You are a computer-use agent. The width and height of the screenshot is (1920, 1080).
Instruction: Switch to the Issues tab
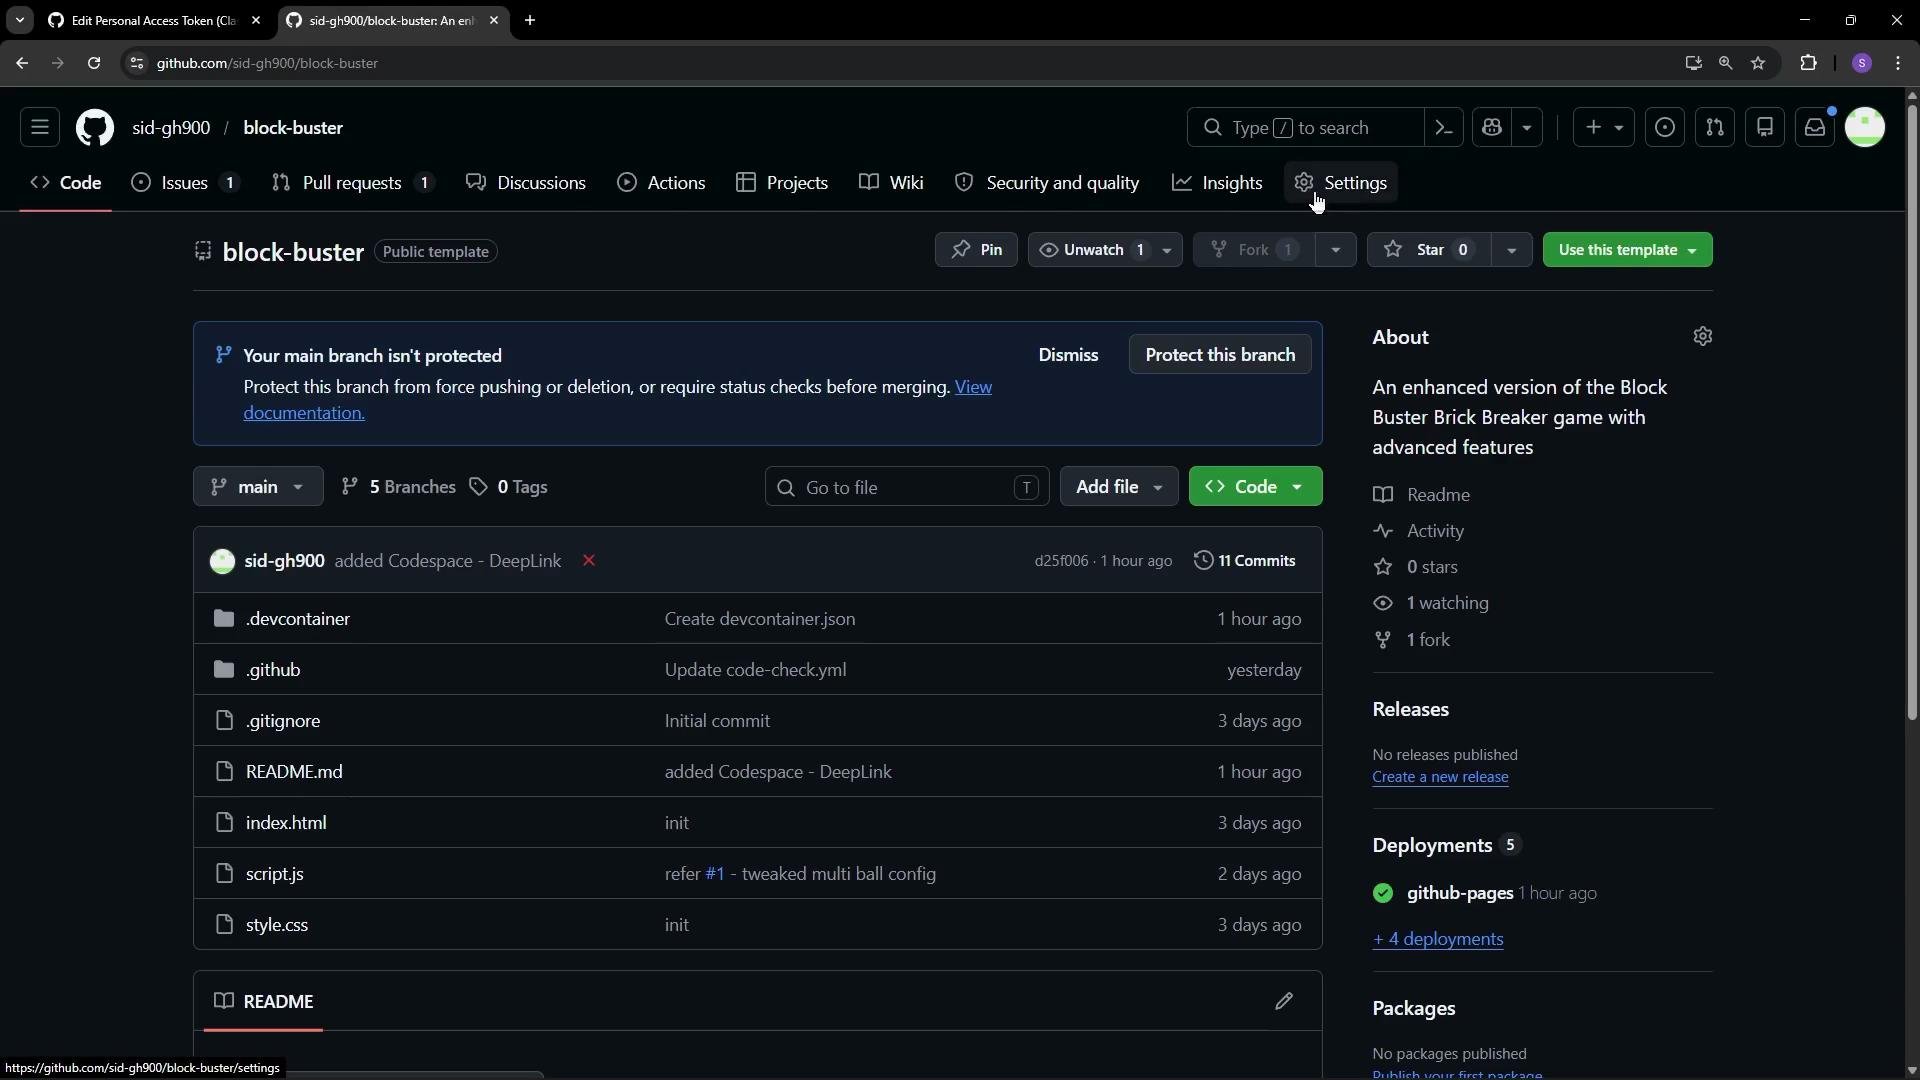click(185, 183)
